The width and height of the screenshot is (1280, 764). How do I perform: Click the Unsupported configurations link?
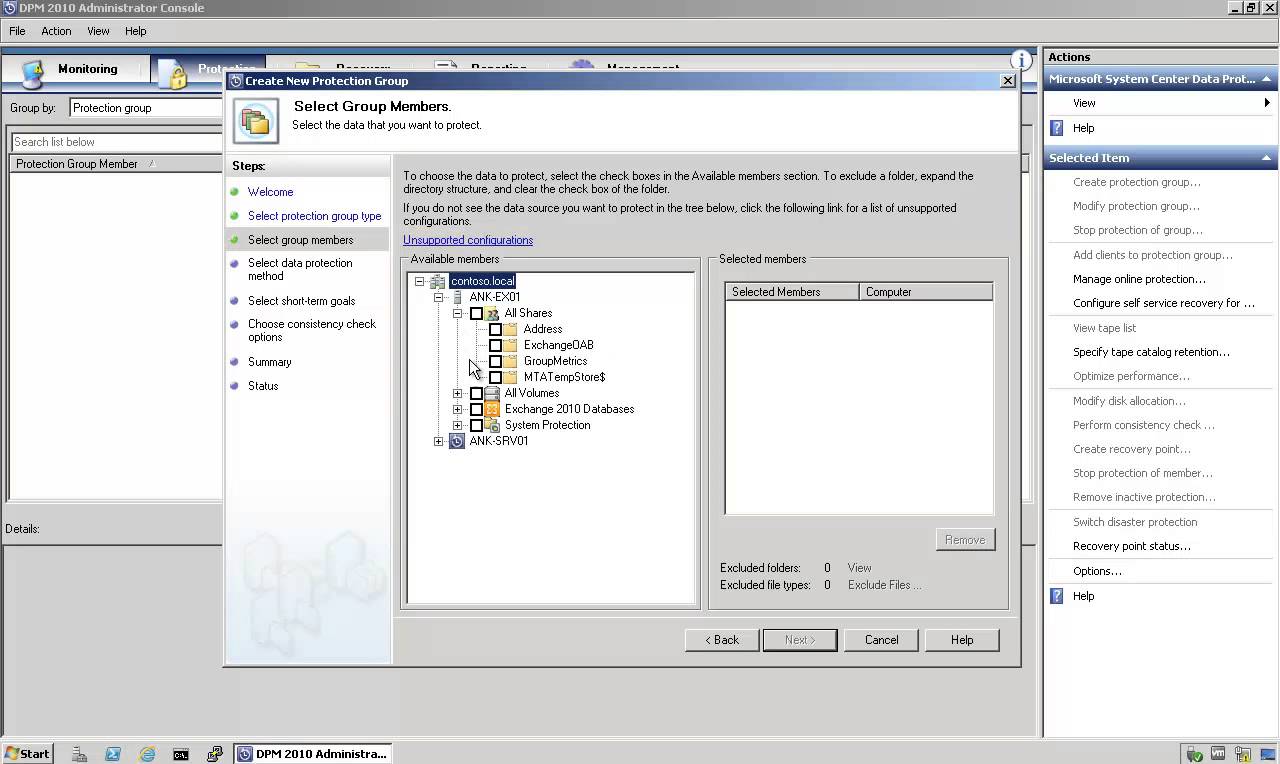point(468,240)
